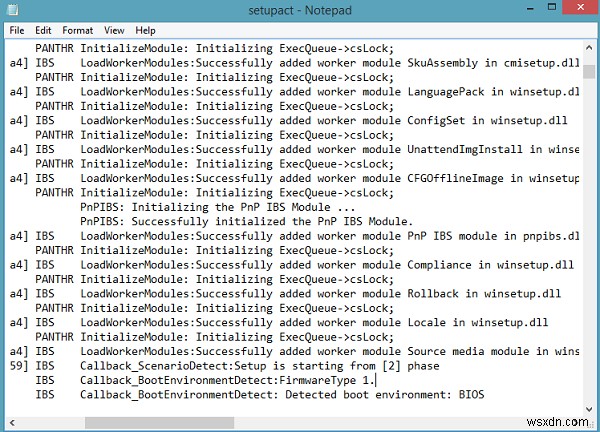Click the 'setupact - Notepad' title bar text

[x=300, y=11]
